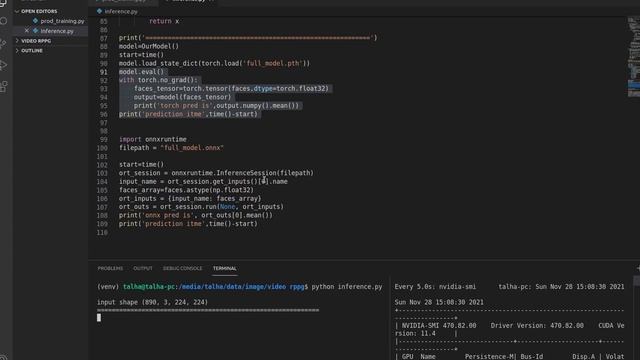
Task: Click the 'return x' code line
Action: (x=164, y=21)
